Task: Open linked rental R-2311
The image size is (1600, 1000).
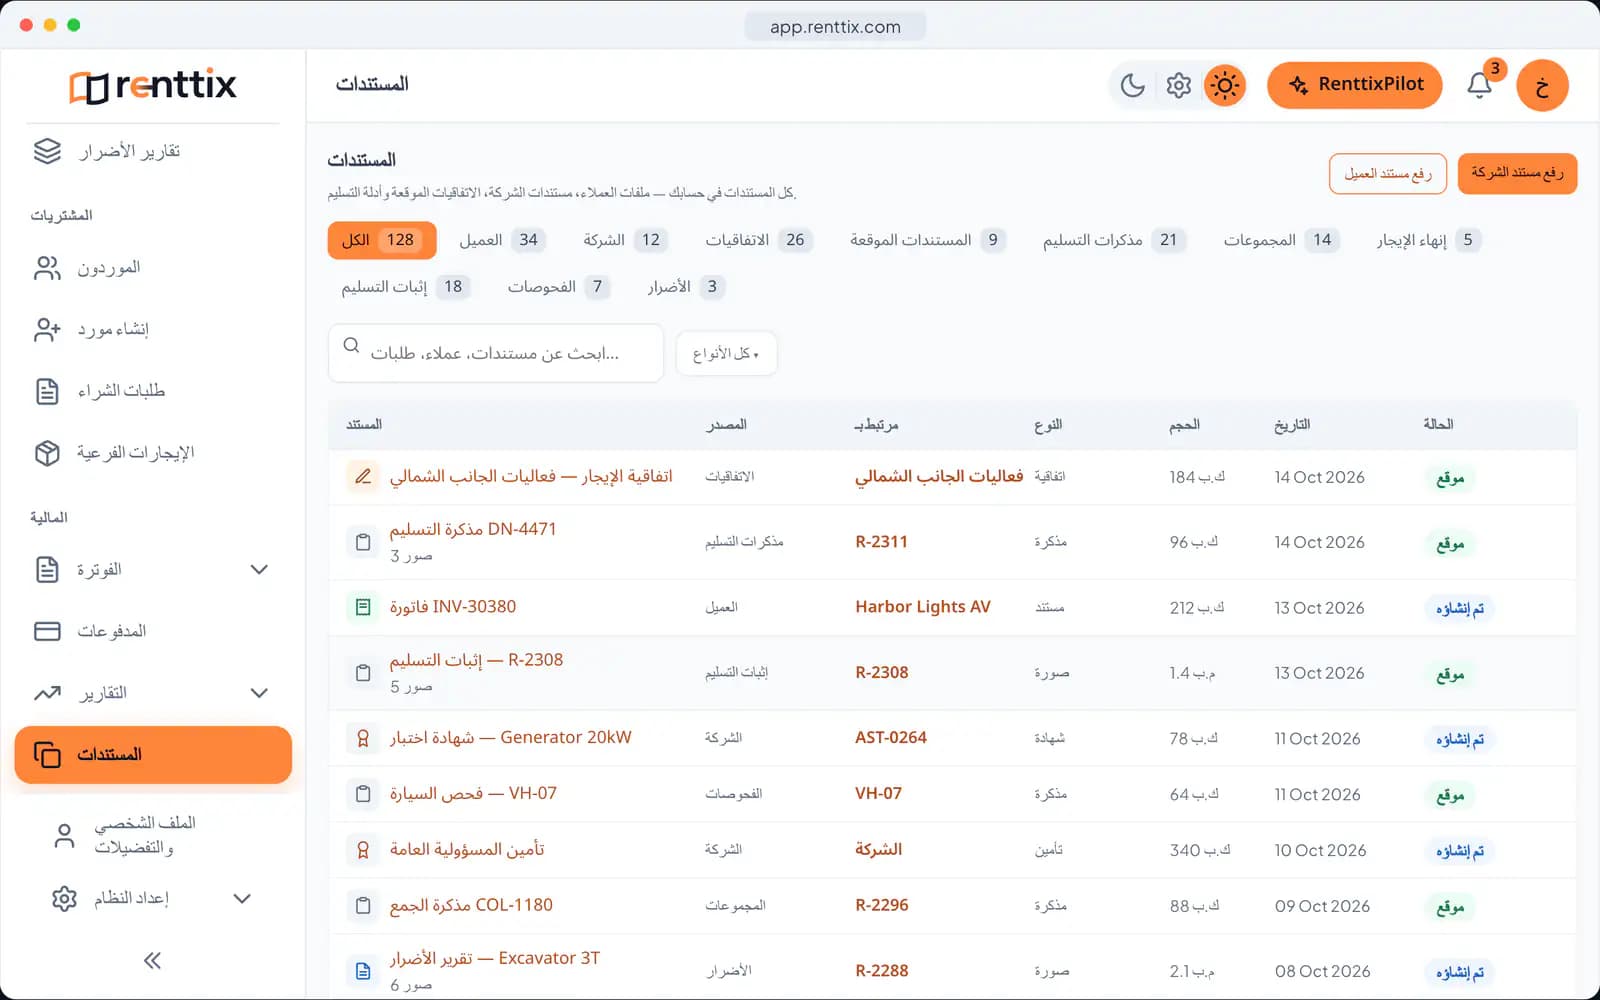Action: click(881, 542)
